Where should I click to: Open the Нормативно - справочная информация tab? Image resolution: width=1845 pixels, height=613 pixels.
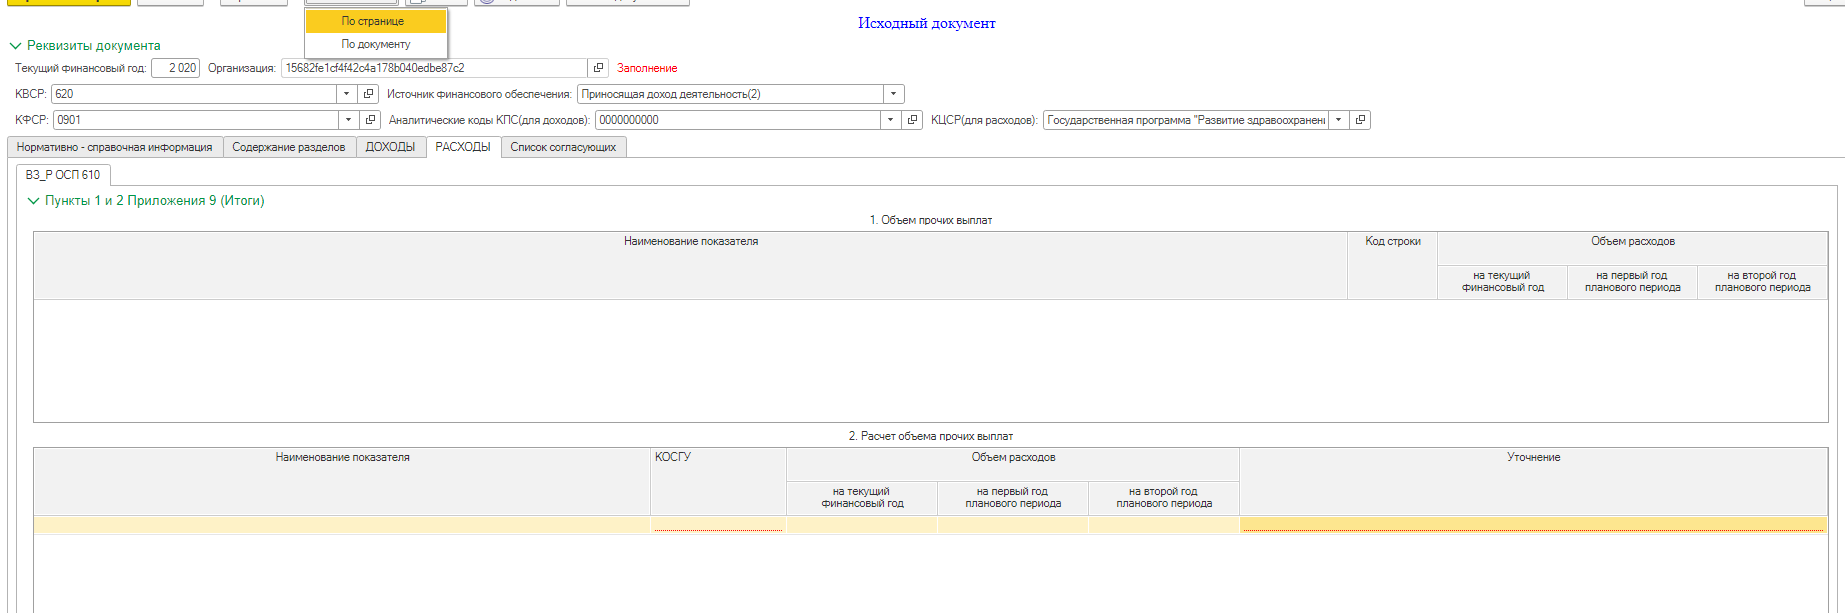tap(114, 147)
